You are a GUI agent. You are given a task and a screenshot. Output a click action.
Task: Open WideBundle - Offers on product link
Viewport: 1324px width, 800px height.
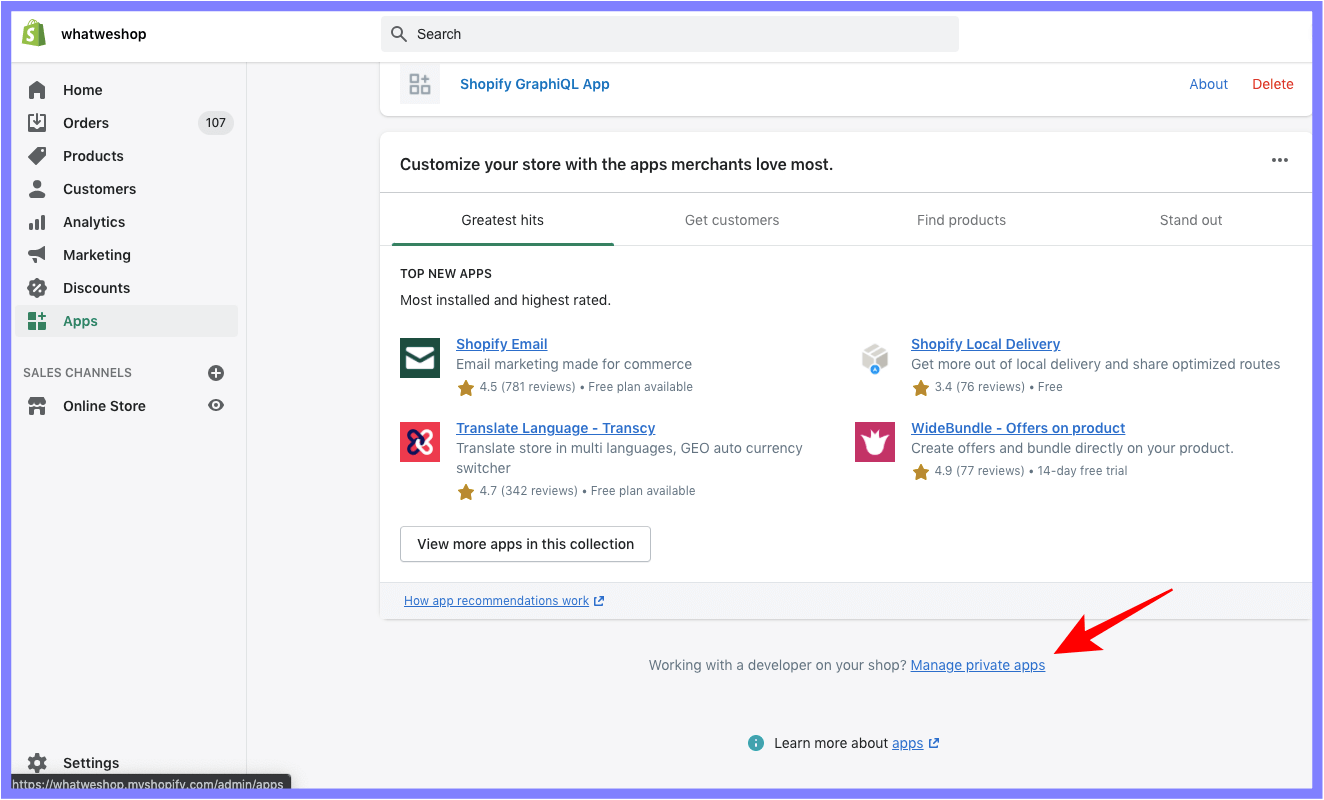click(1018, 428)
